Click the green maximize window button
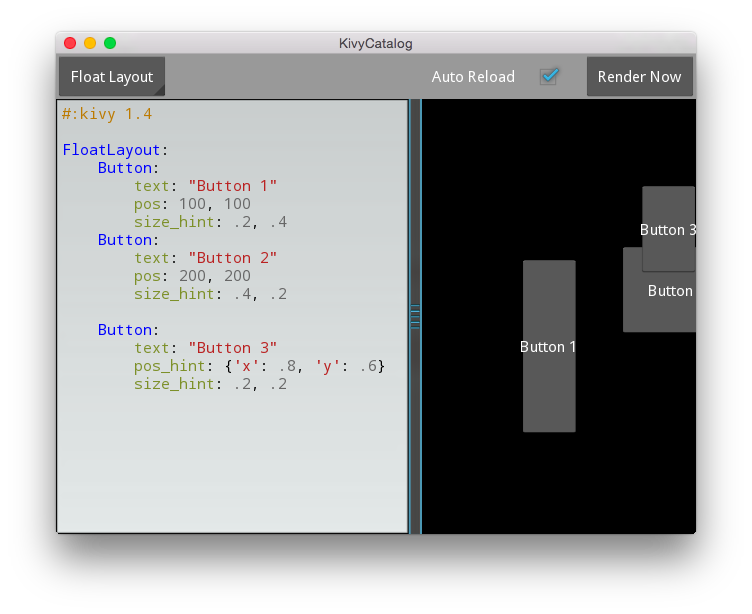752x614 pixels. click(x=110, y=43)
